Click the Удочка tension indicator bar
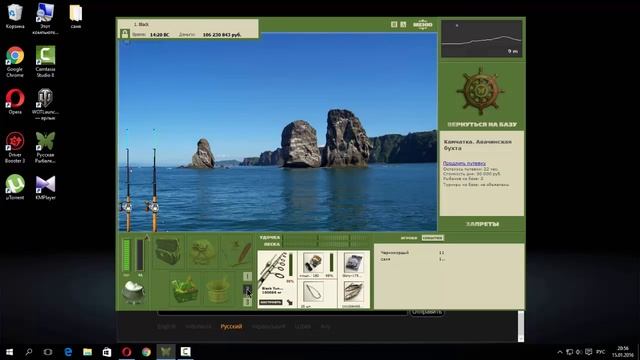The image size is (640, 360). click(x=327, y=238)
